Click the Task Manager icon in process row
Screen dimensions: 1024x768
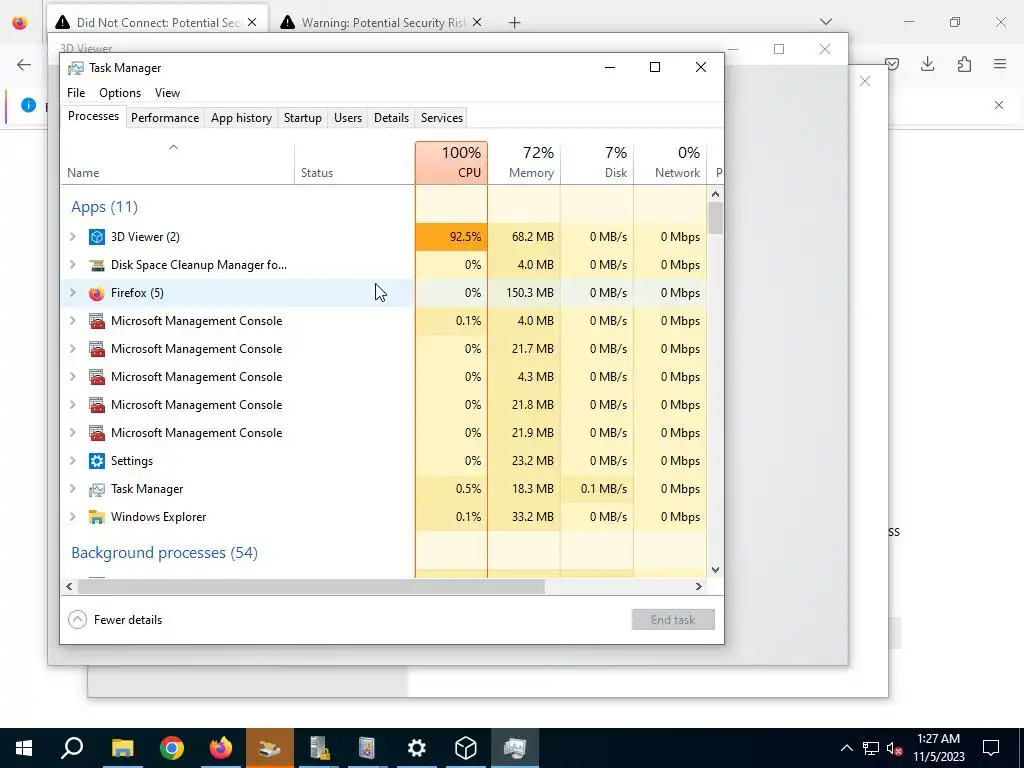[97, 489]
